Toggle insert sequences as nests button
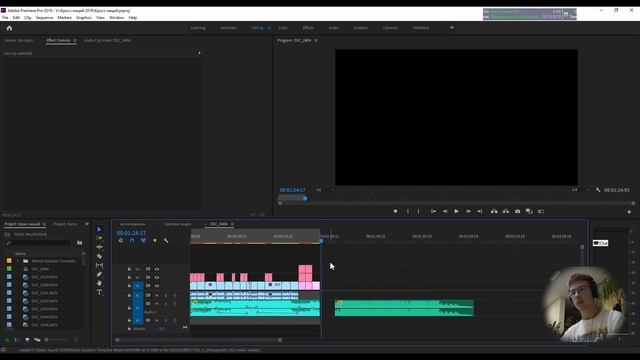640x360 pixels. [121, 240]
